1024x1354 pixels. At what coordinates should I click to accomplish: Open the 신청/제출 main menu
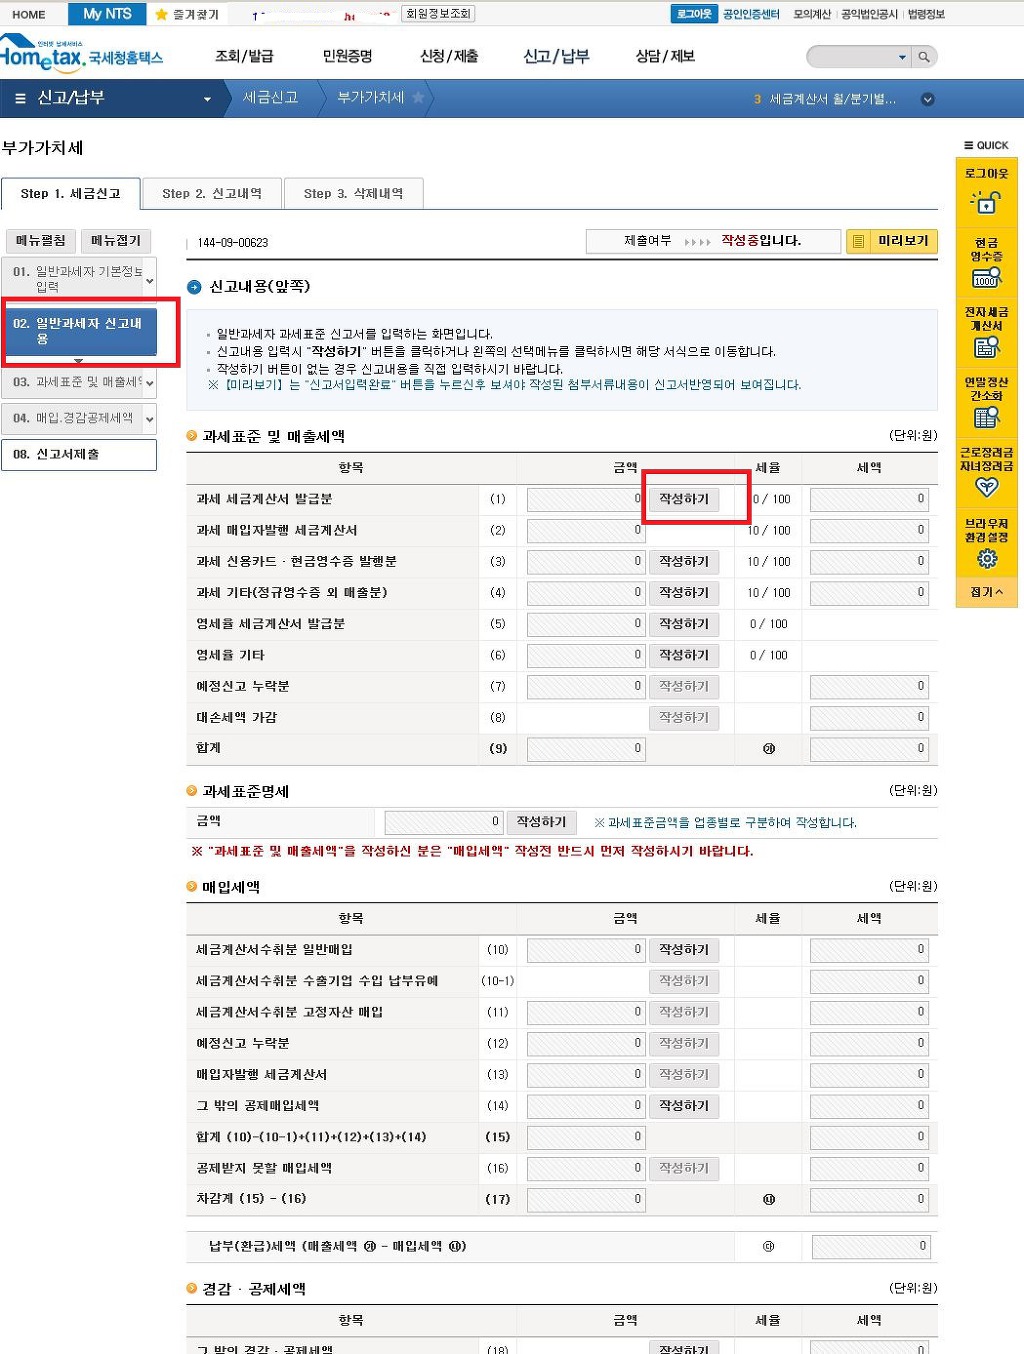click(x=449, y=56)
